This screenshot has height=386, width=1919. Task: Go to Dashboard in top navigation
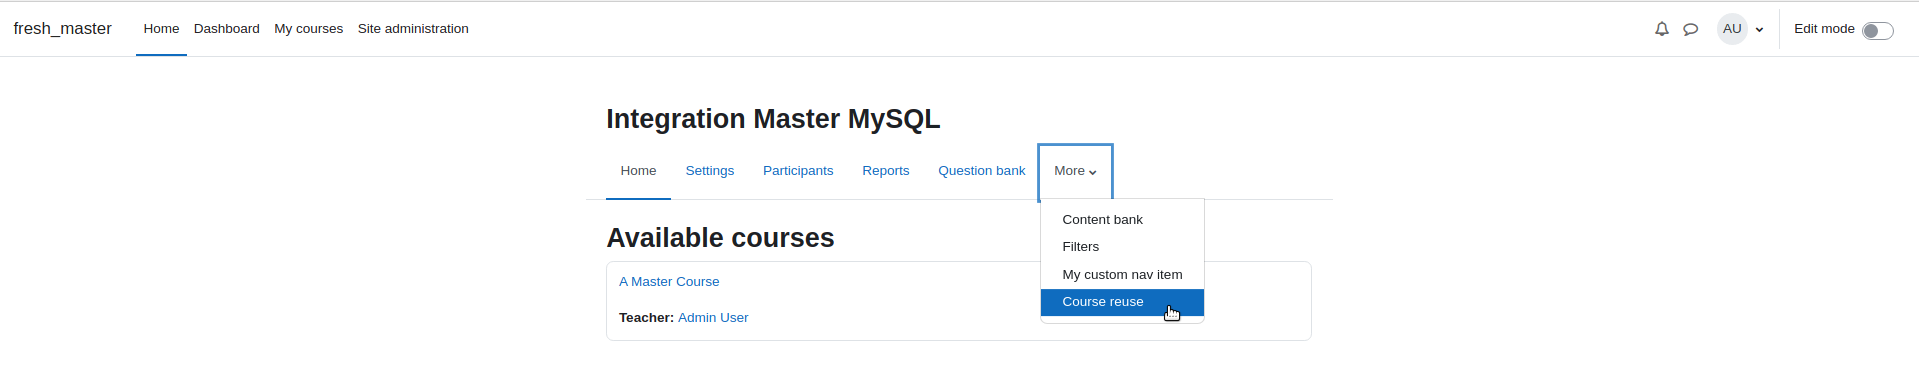[x=227, y=29]
